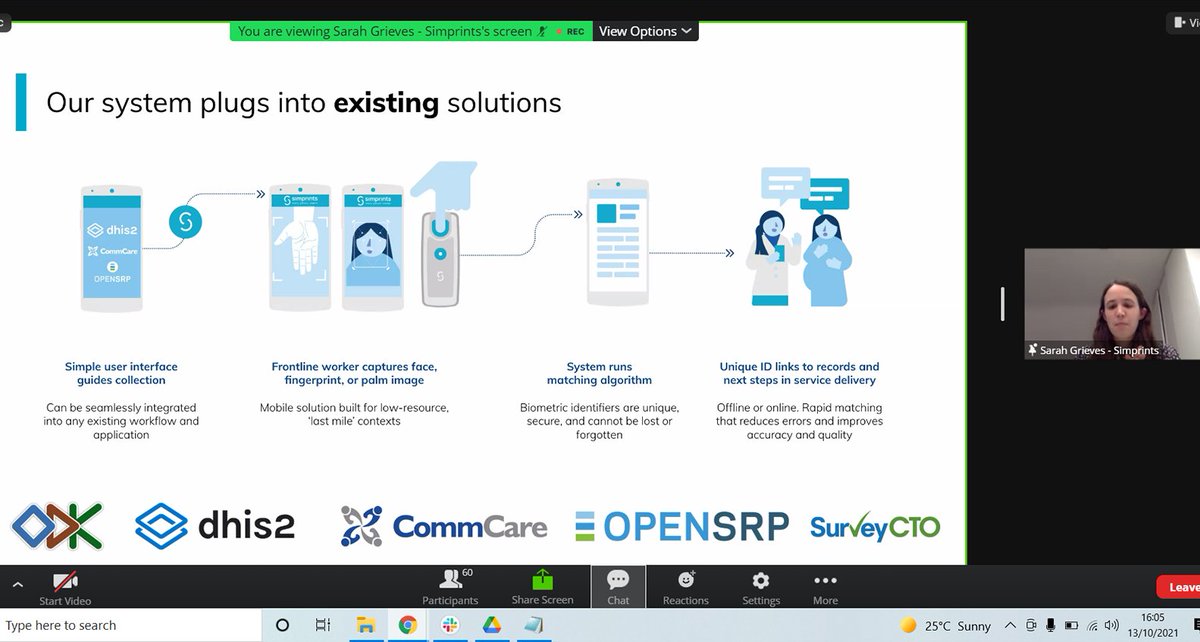
Task: Click the battery status tray icon
Action: point(1073,626)
